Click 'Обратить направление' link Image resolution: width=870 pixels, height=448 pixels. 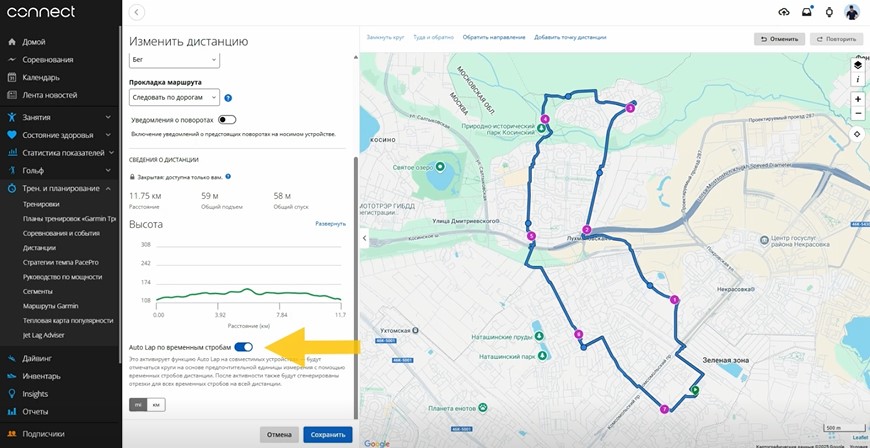pos(493,37)
